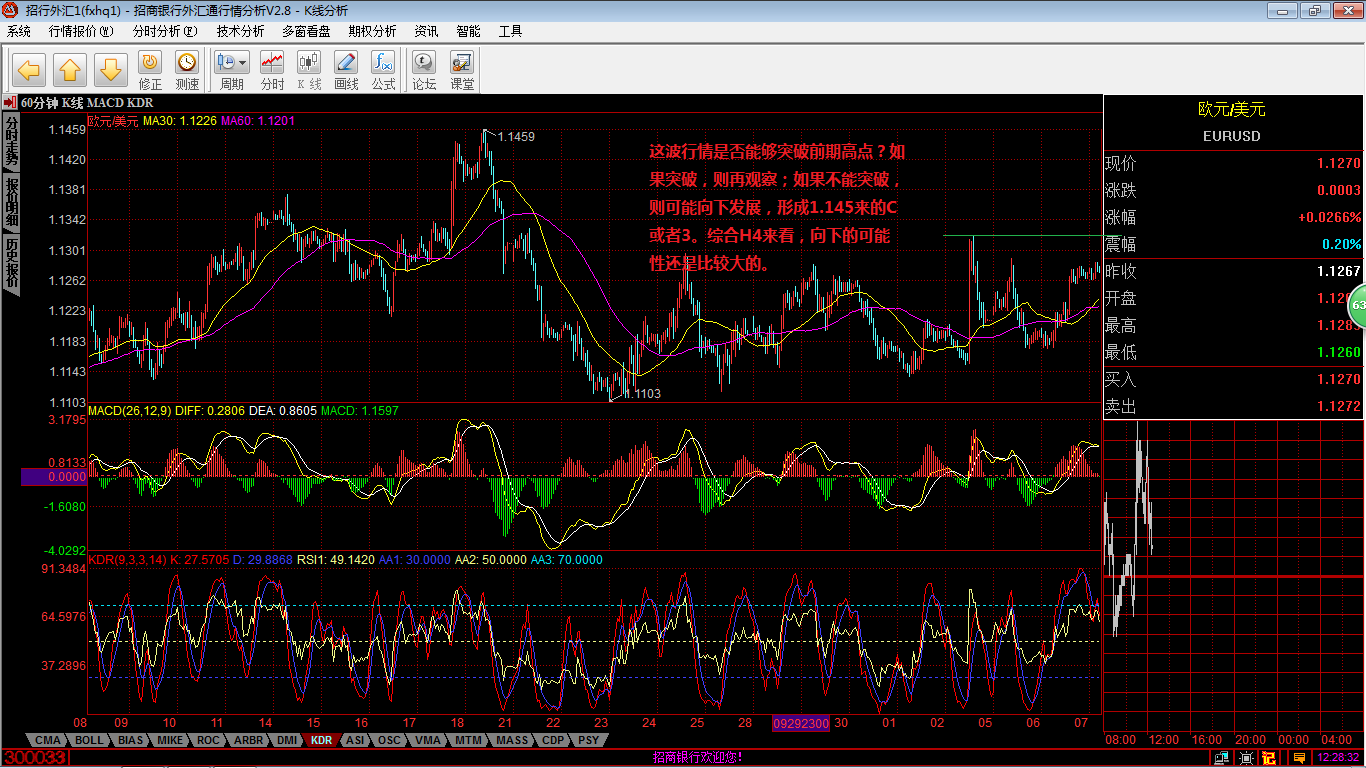Click the 1.1459 high price label
Screen dimensions: 1366x768
pyautogui.click(x=516, y=136)
